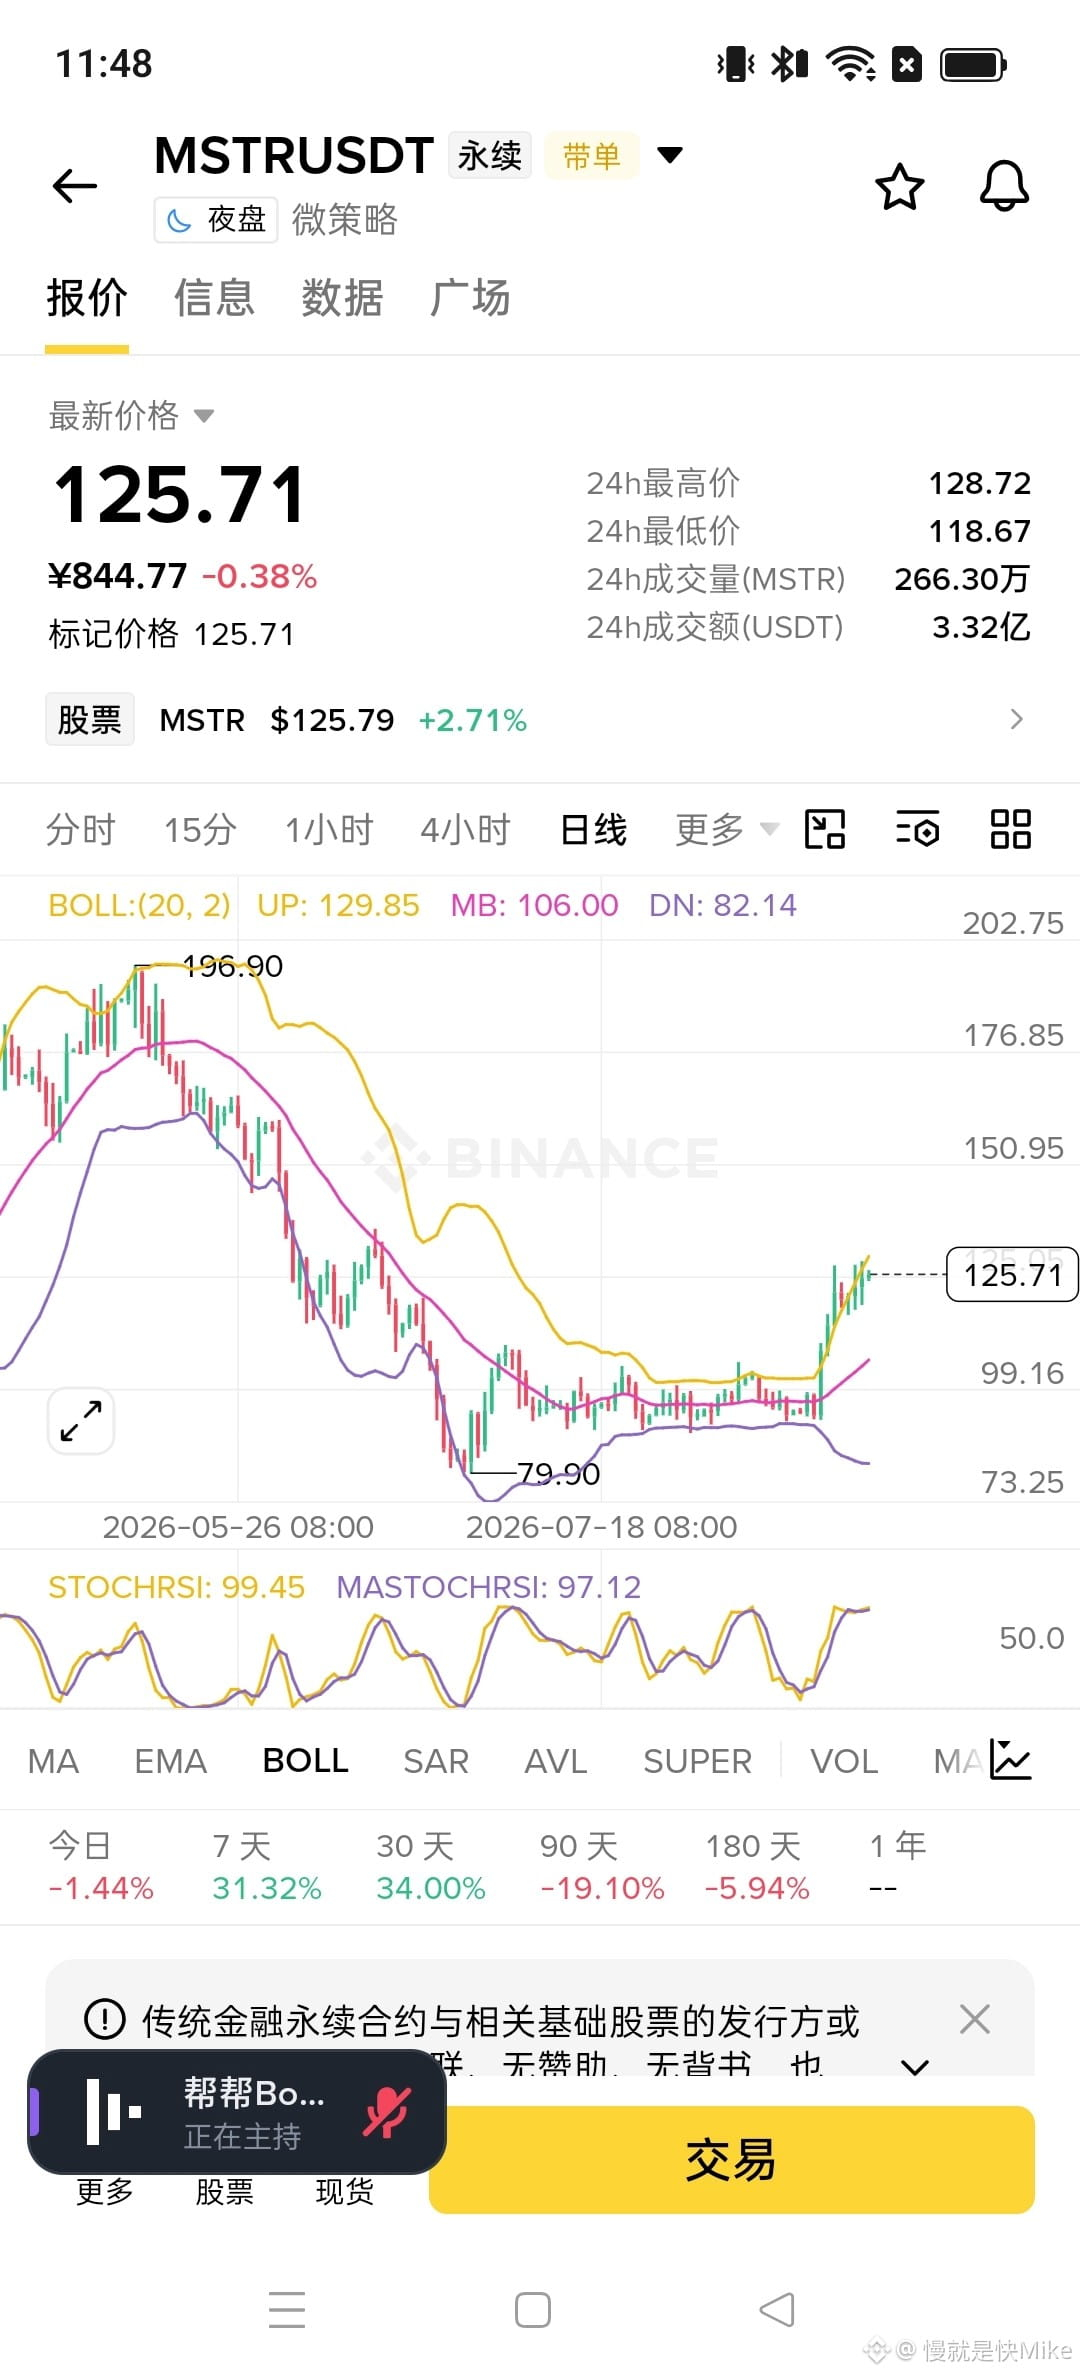Tap the info icon in disclaimer

coord(105,2020)
